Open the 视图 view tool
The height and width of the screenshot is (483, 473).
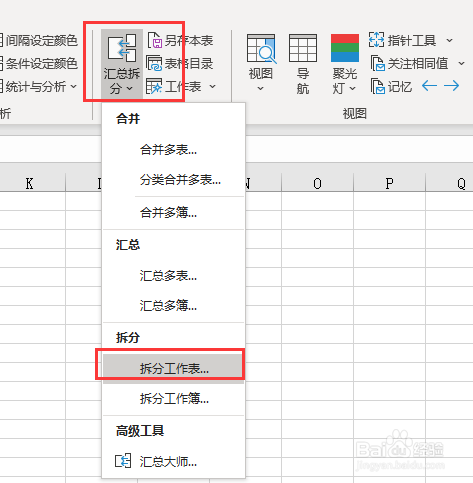(261, 63)
